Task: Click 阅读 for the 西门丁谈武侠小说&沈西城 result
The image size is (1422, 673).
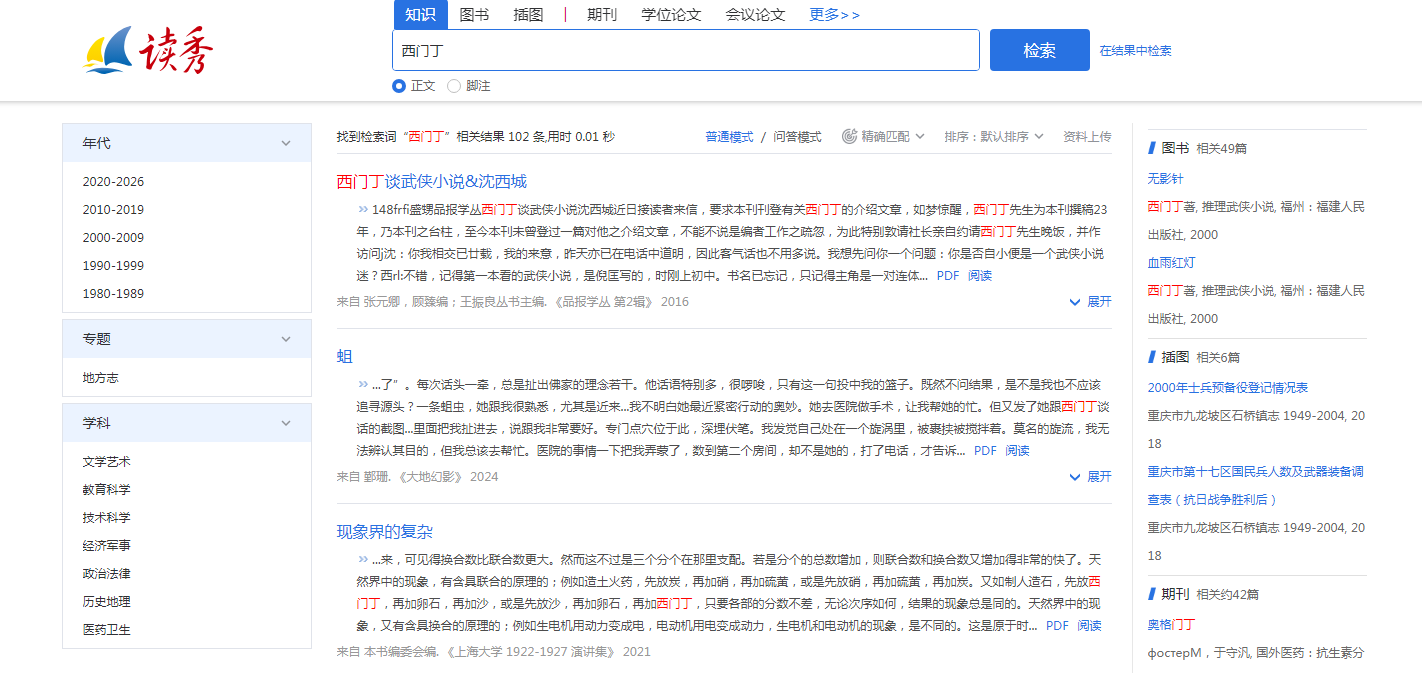Action: point(980,276)
